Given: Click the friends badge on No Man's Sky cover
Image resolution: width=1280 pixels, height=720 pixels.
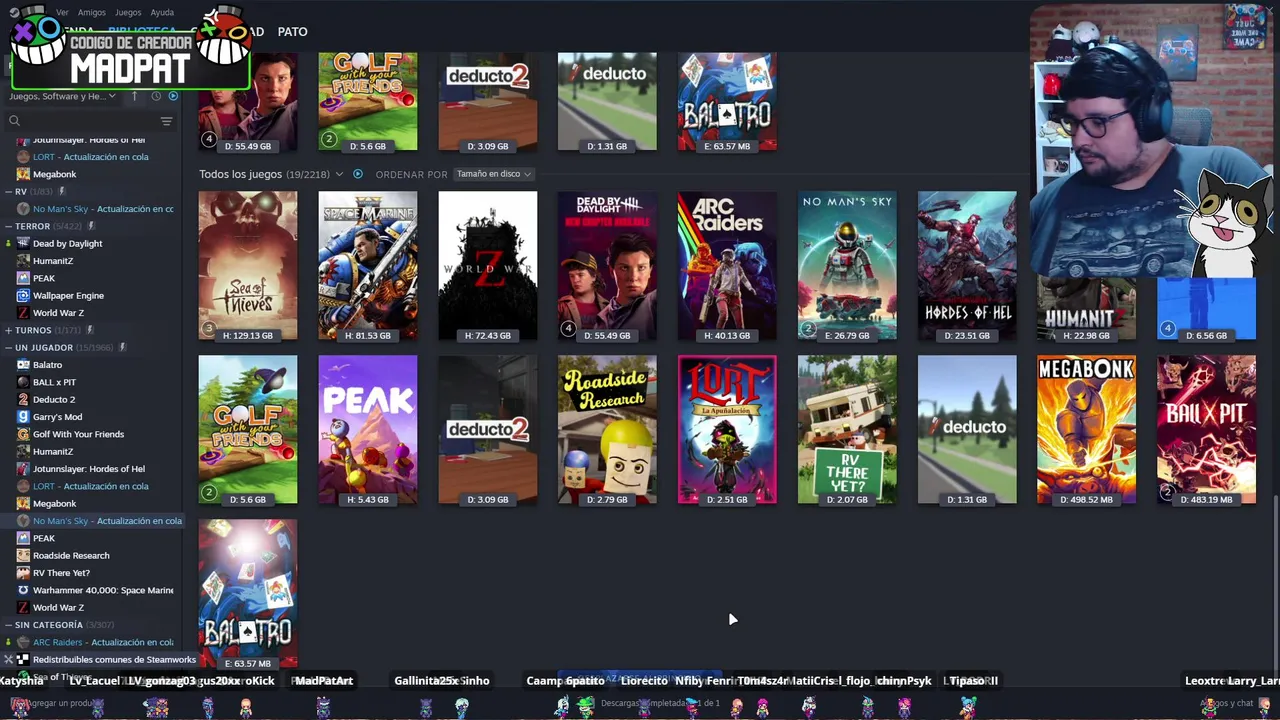Looking at the screenshot, I should pos(809,328).
